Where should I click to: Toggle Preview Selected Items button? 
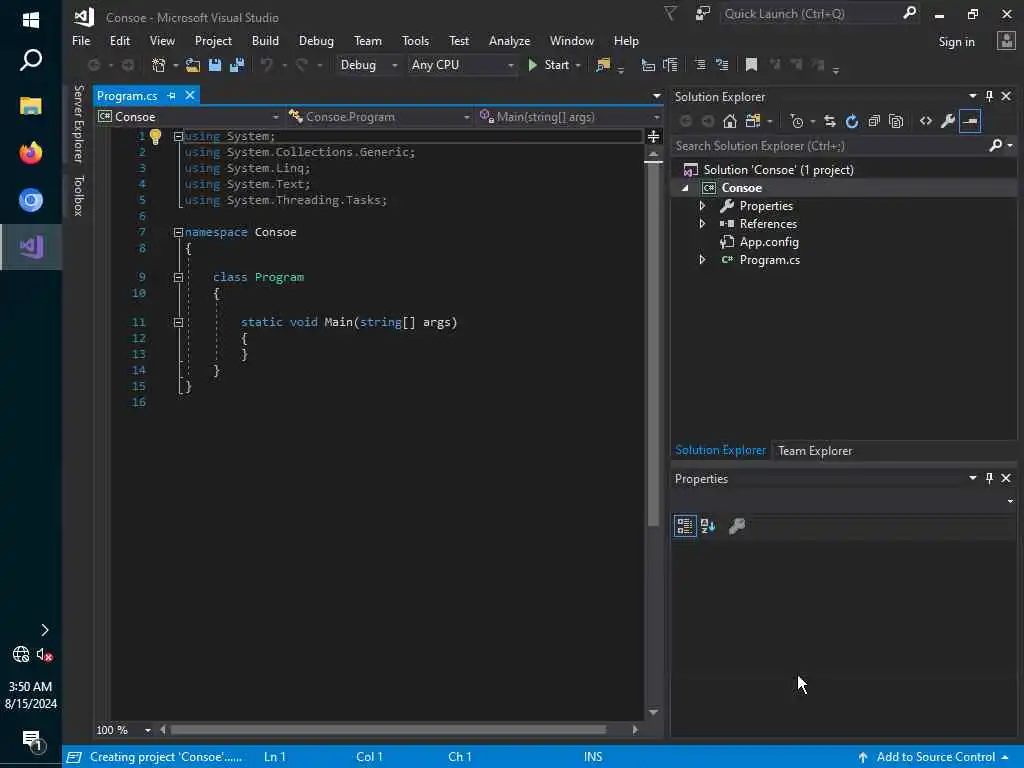(970, 121)
